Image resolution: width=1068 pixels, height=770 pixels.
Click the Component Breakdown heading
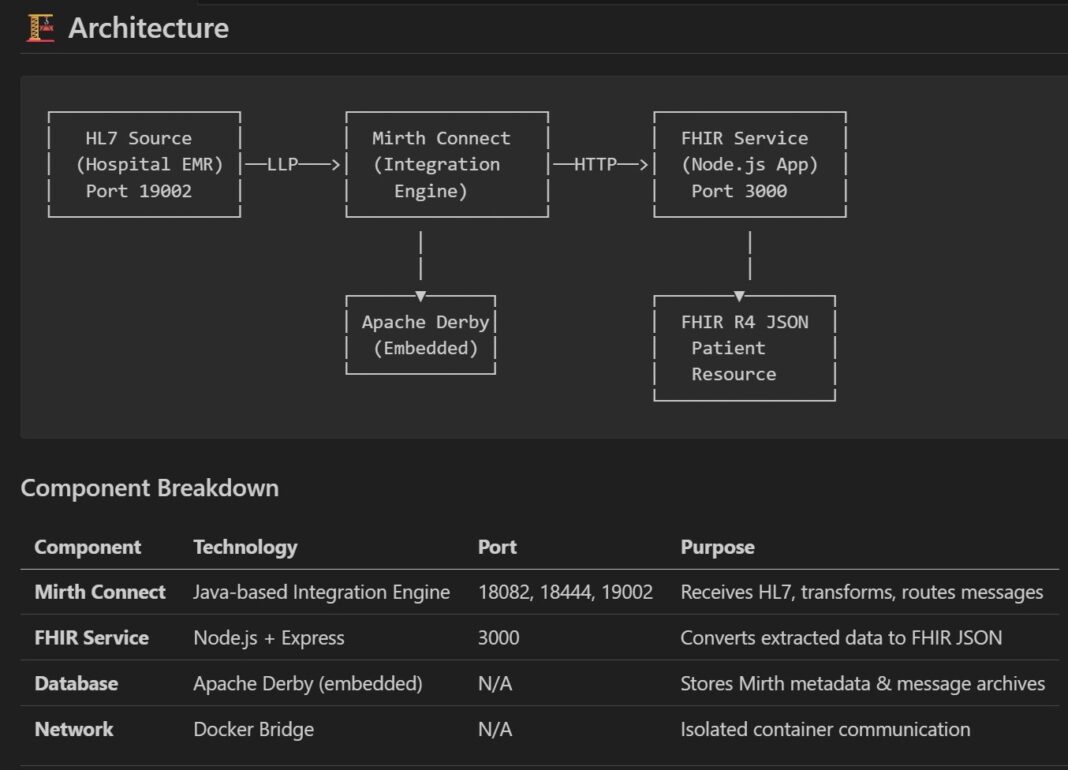tap(150, 488)
